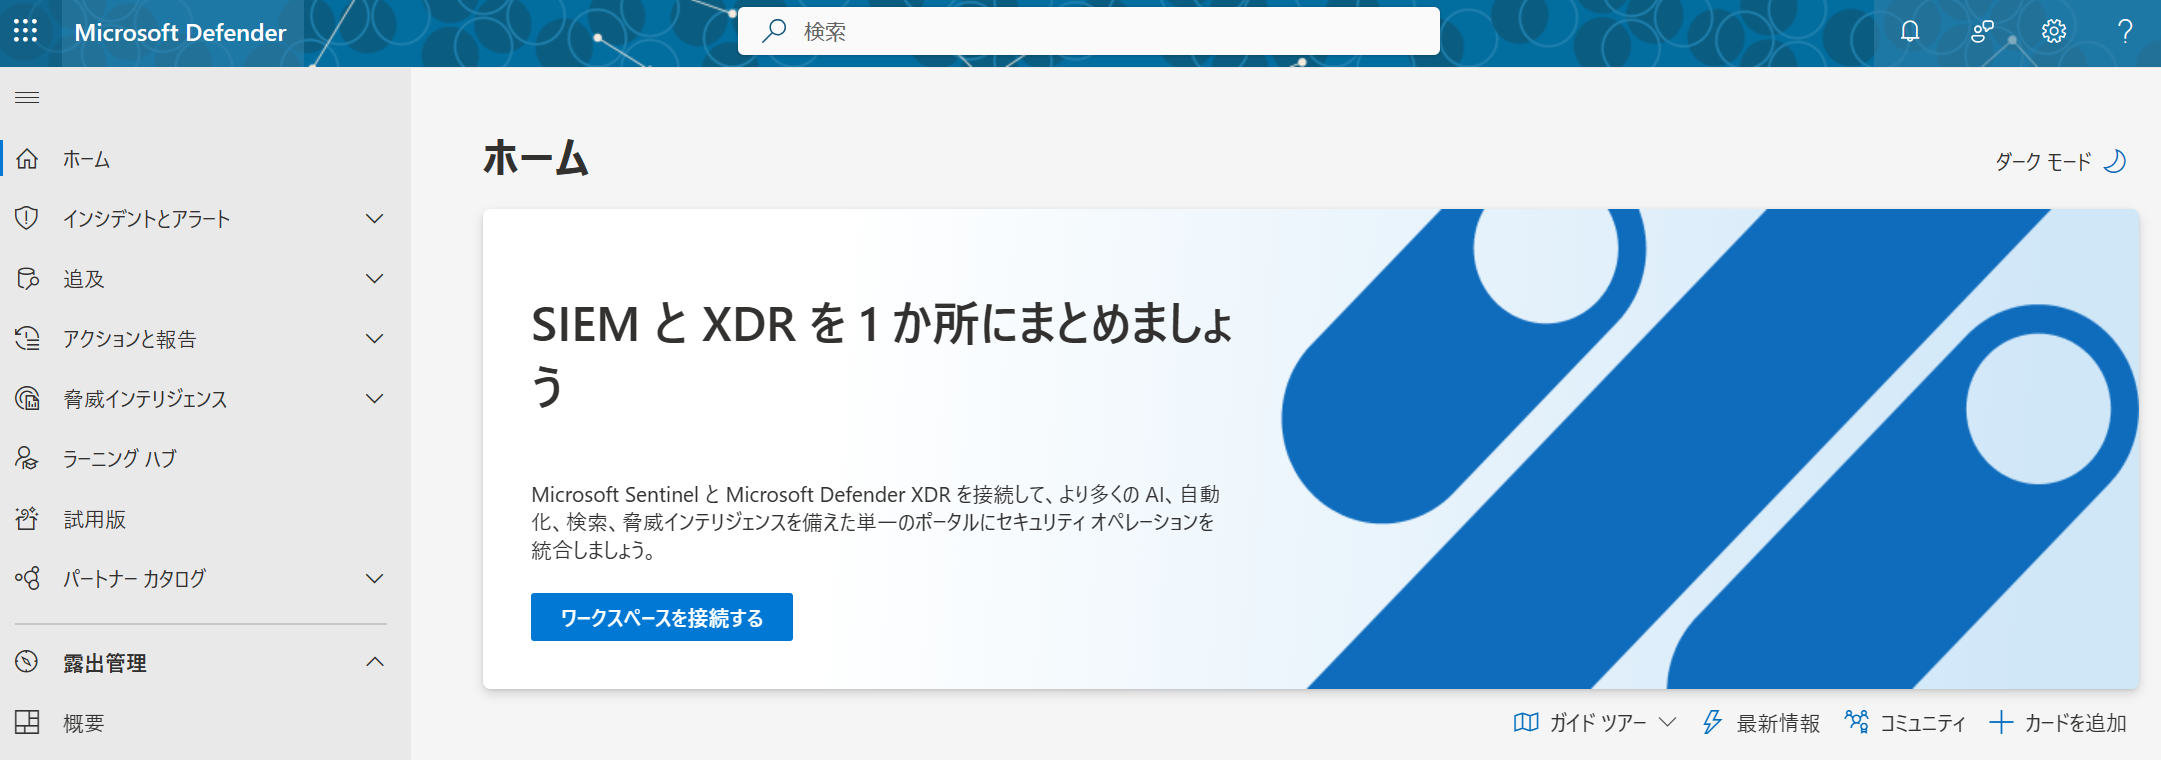Screen dimensions: 2161x760
Task: Click the blue banner illustration
Action: click(1710, 449)
